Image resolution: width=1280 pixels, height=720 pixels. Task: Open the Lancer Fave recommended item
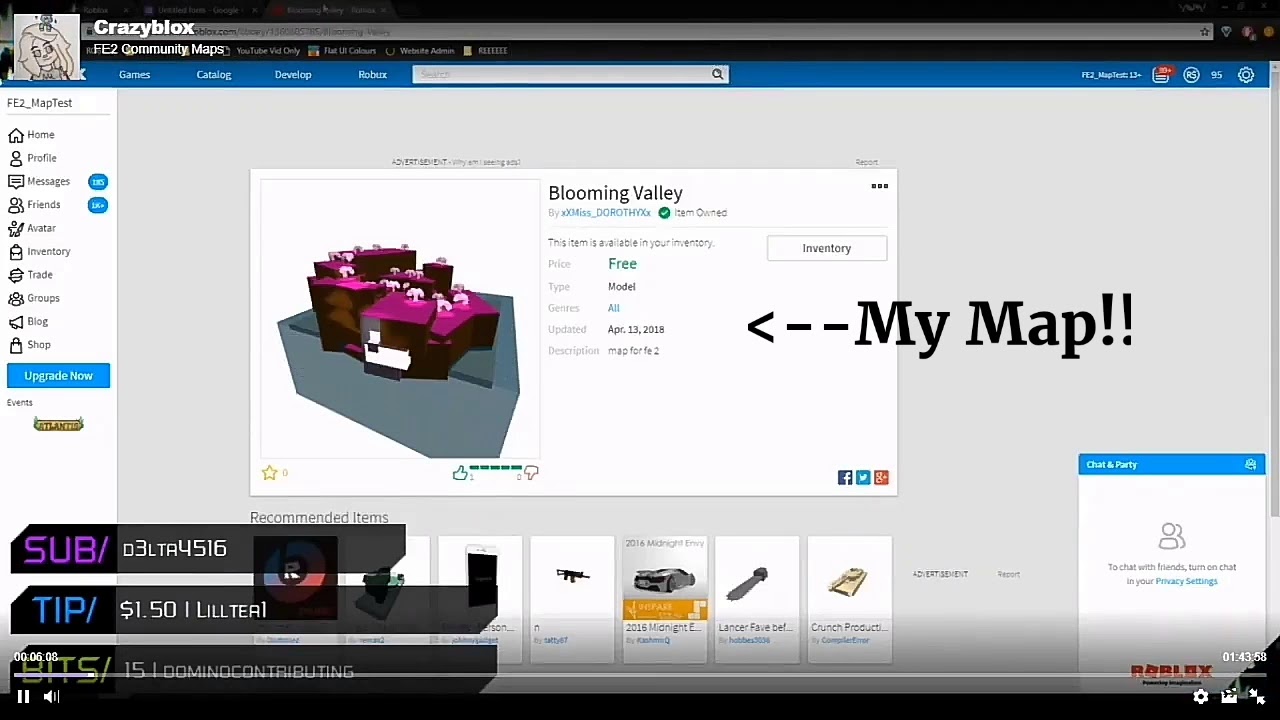tap(757, 598)
